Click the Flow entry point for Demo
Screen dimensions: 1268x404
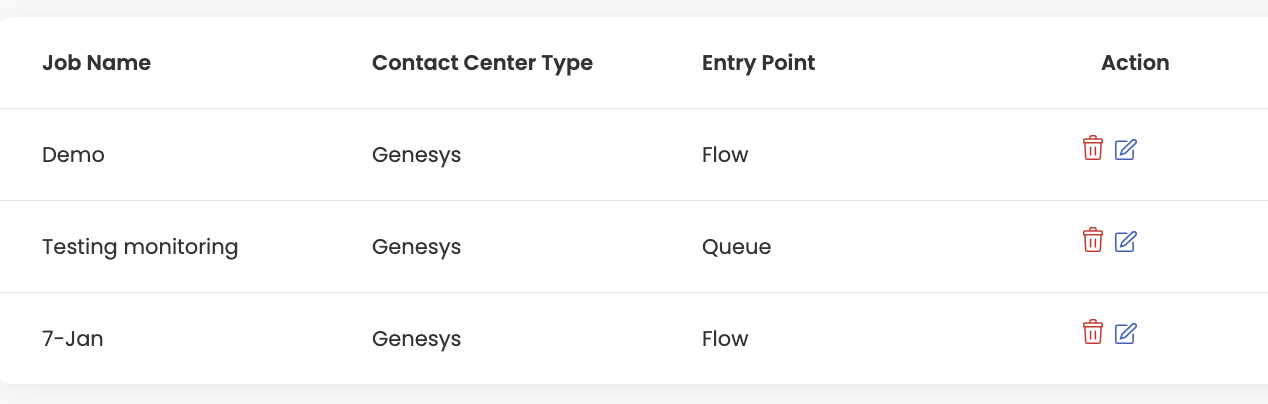(x=725, y=155)
